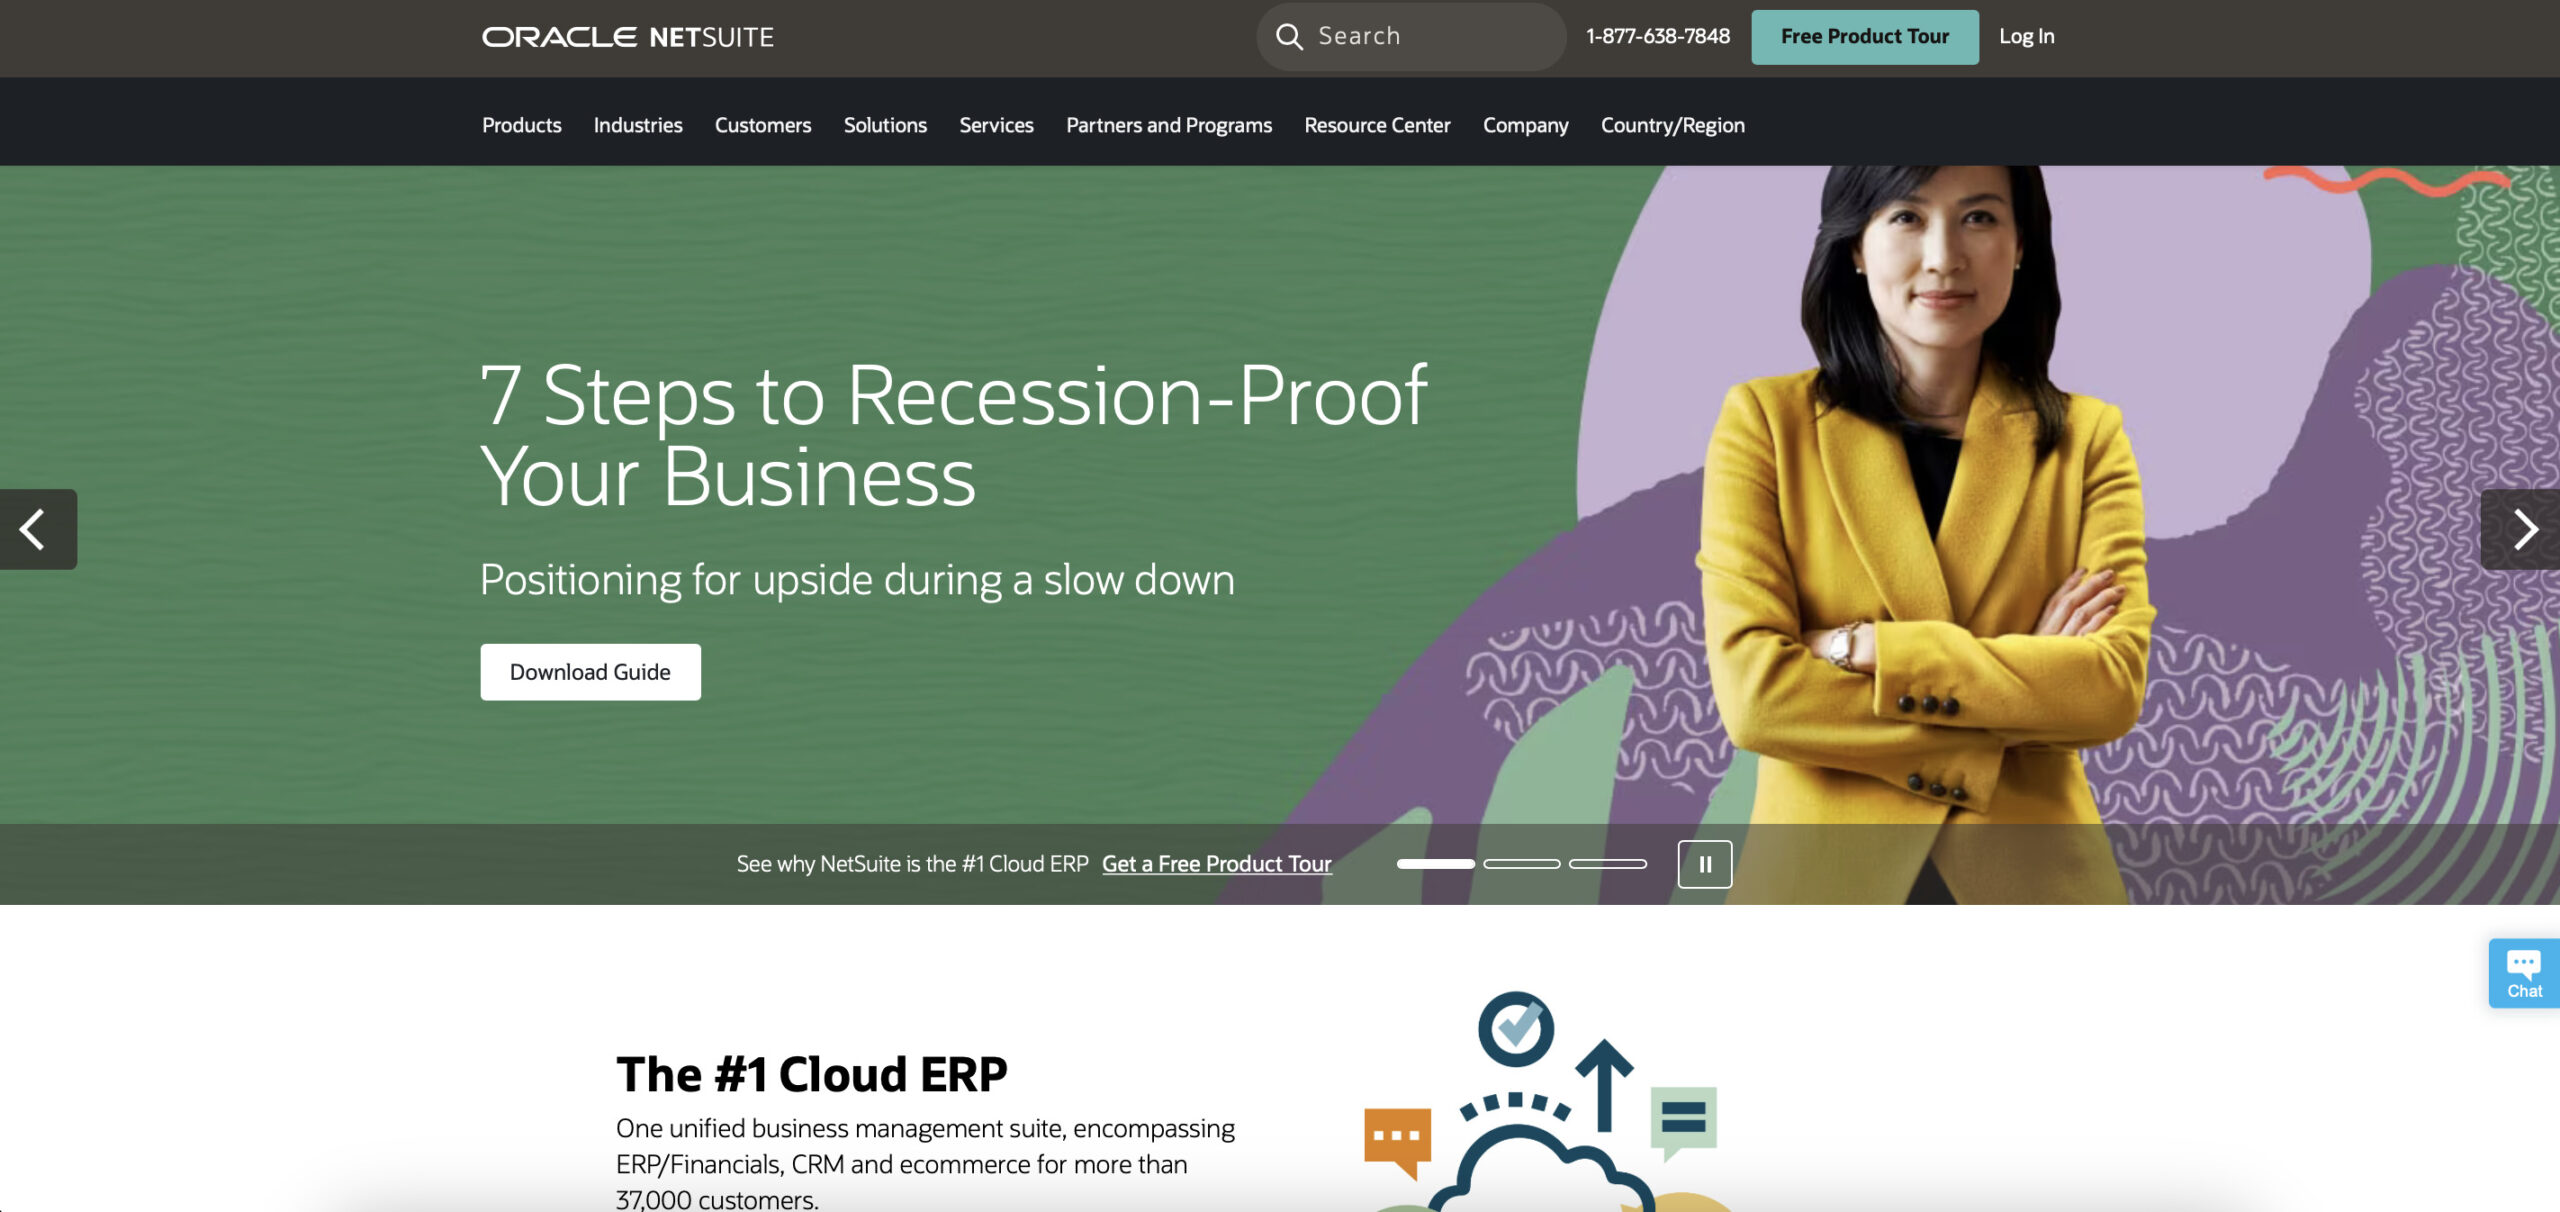Click the left arrow navigation icon
Image resolution: width=2560 pixels, height=1212 pixels.
[x=31, y=529]
